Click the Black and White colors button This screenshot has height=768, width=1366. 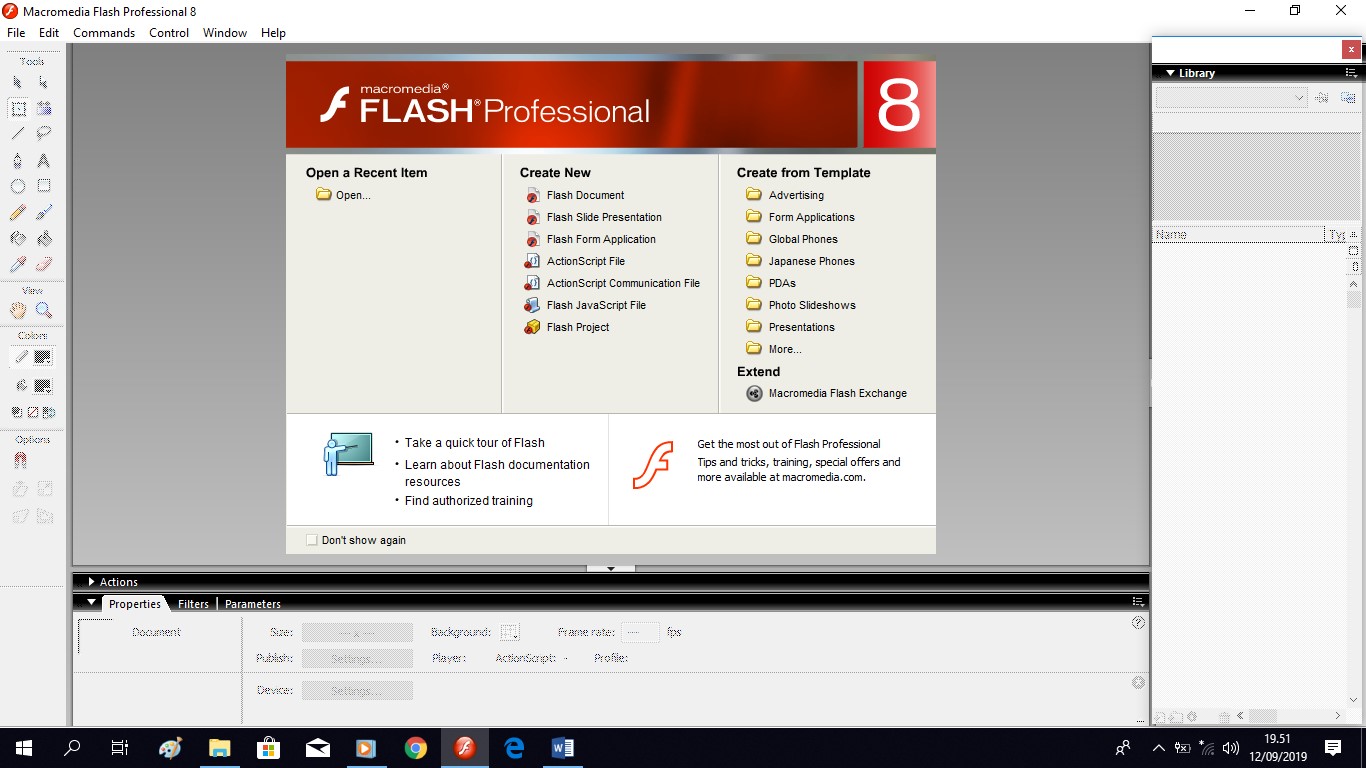[x=17, y=412]
